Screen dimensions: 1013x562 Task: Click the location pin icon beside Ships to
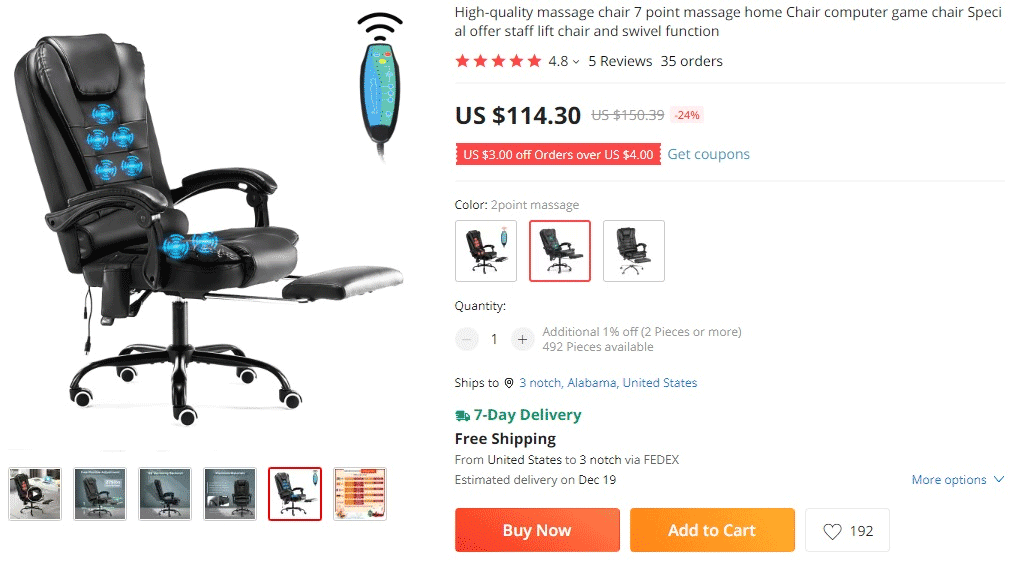(509, 383)
